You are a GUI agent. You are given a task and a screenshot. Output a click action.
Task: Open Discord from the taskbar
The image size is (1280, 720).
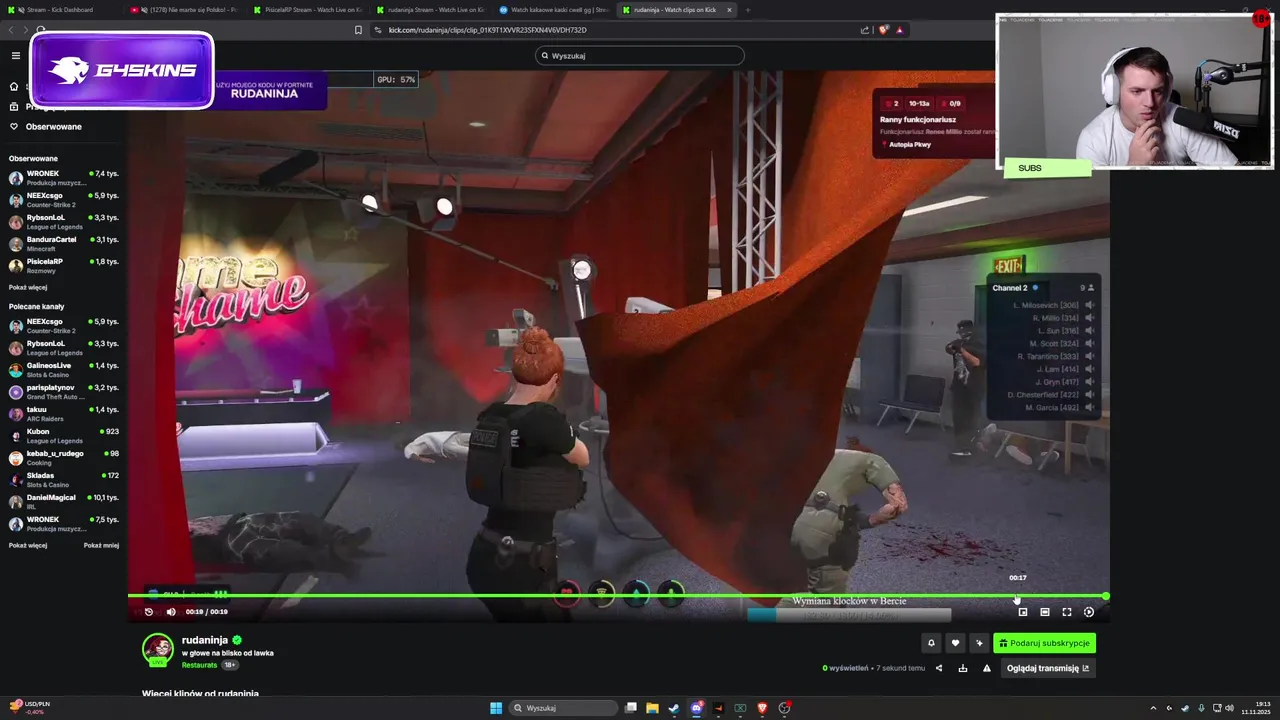point(697,708)
